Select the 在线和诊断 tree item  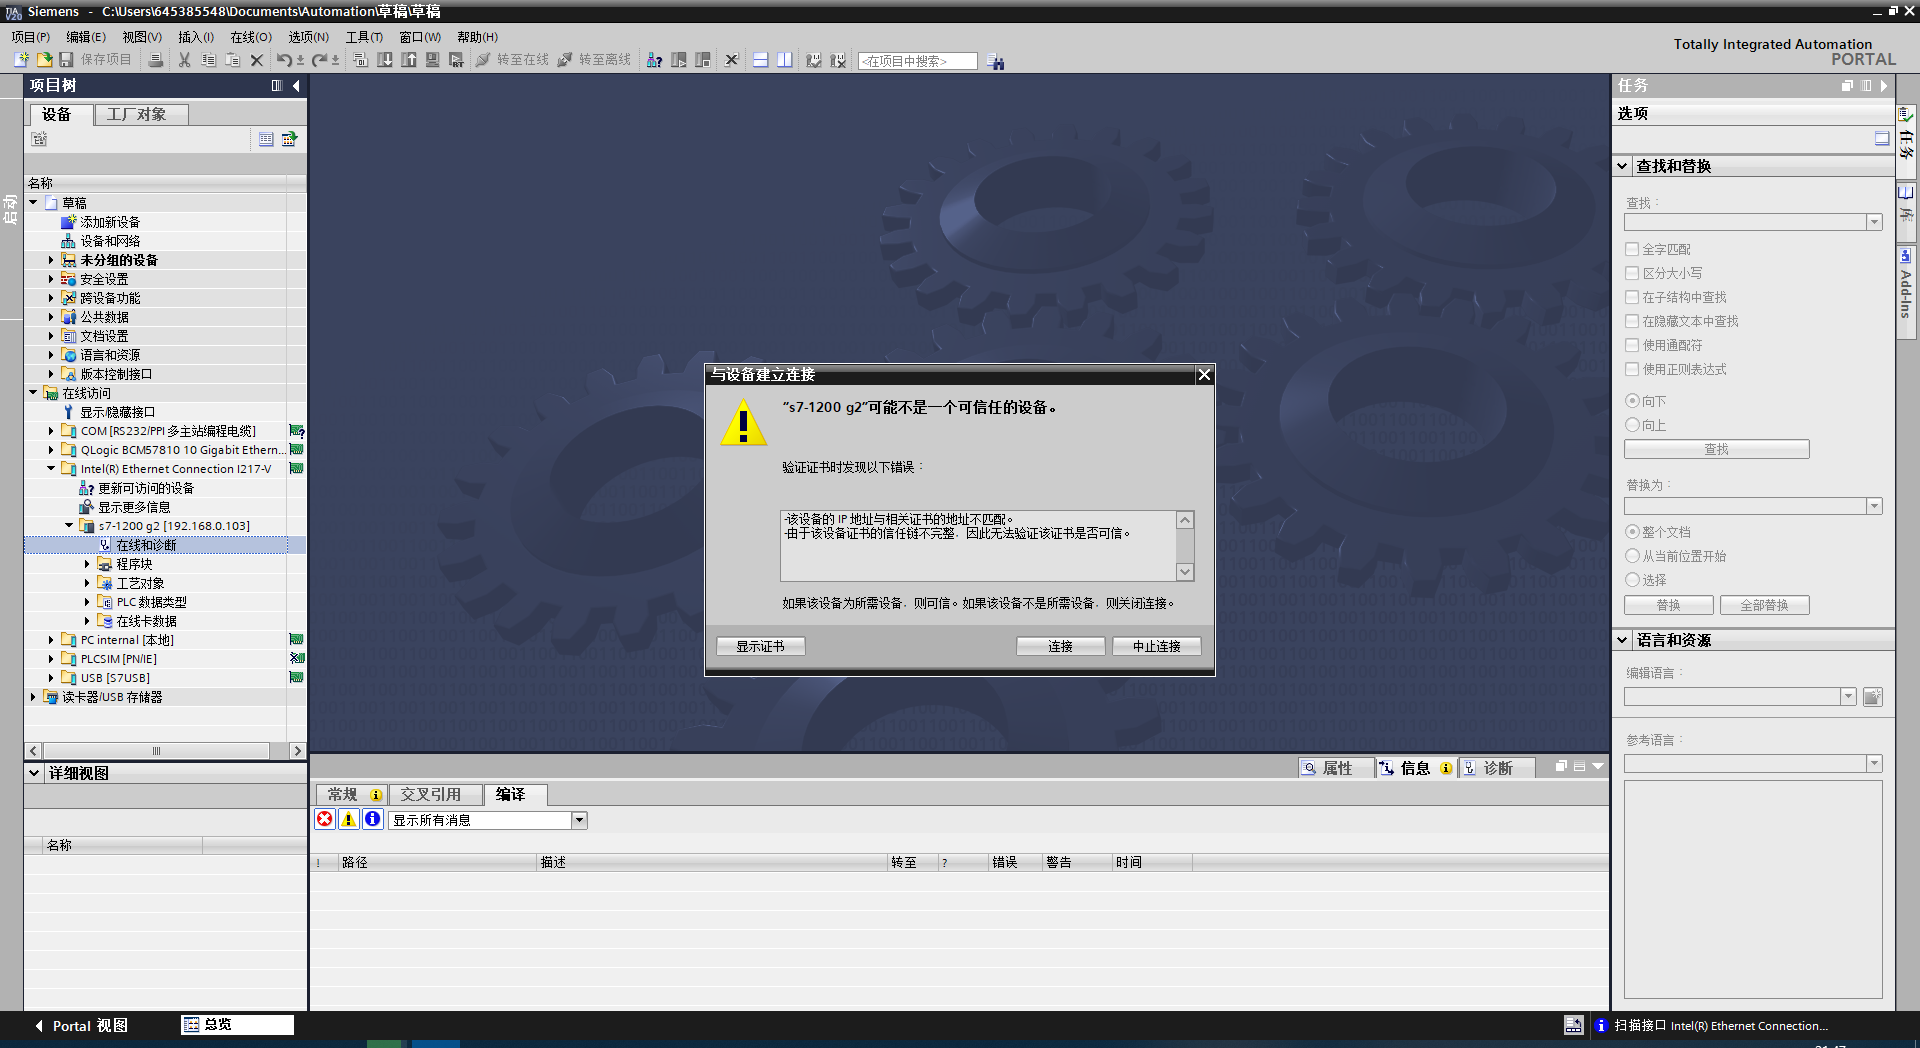pos(146,545)
